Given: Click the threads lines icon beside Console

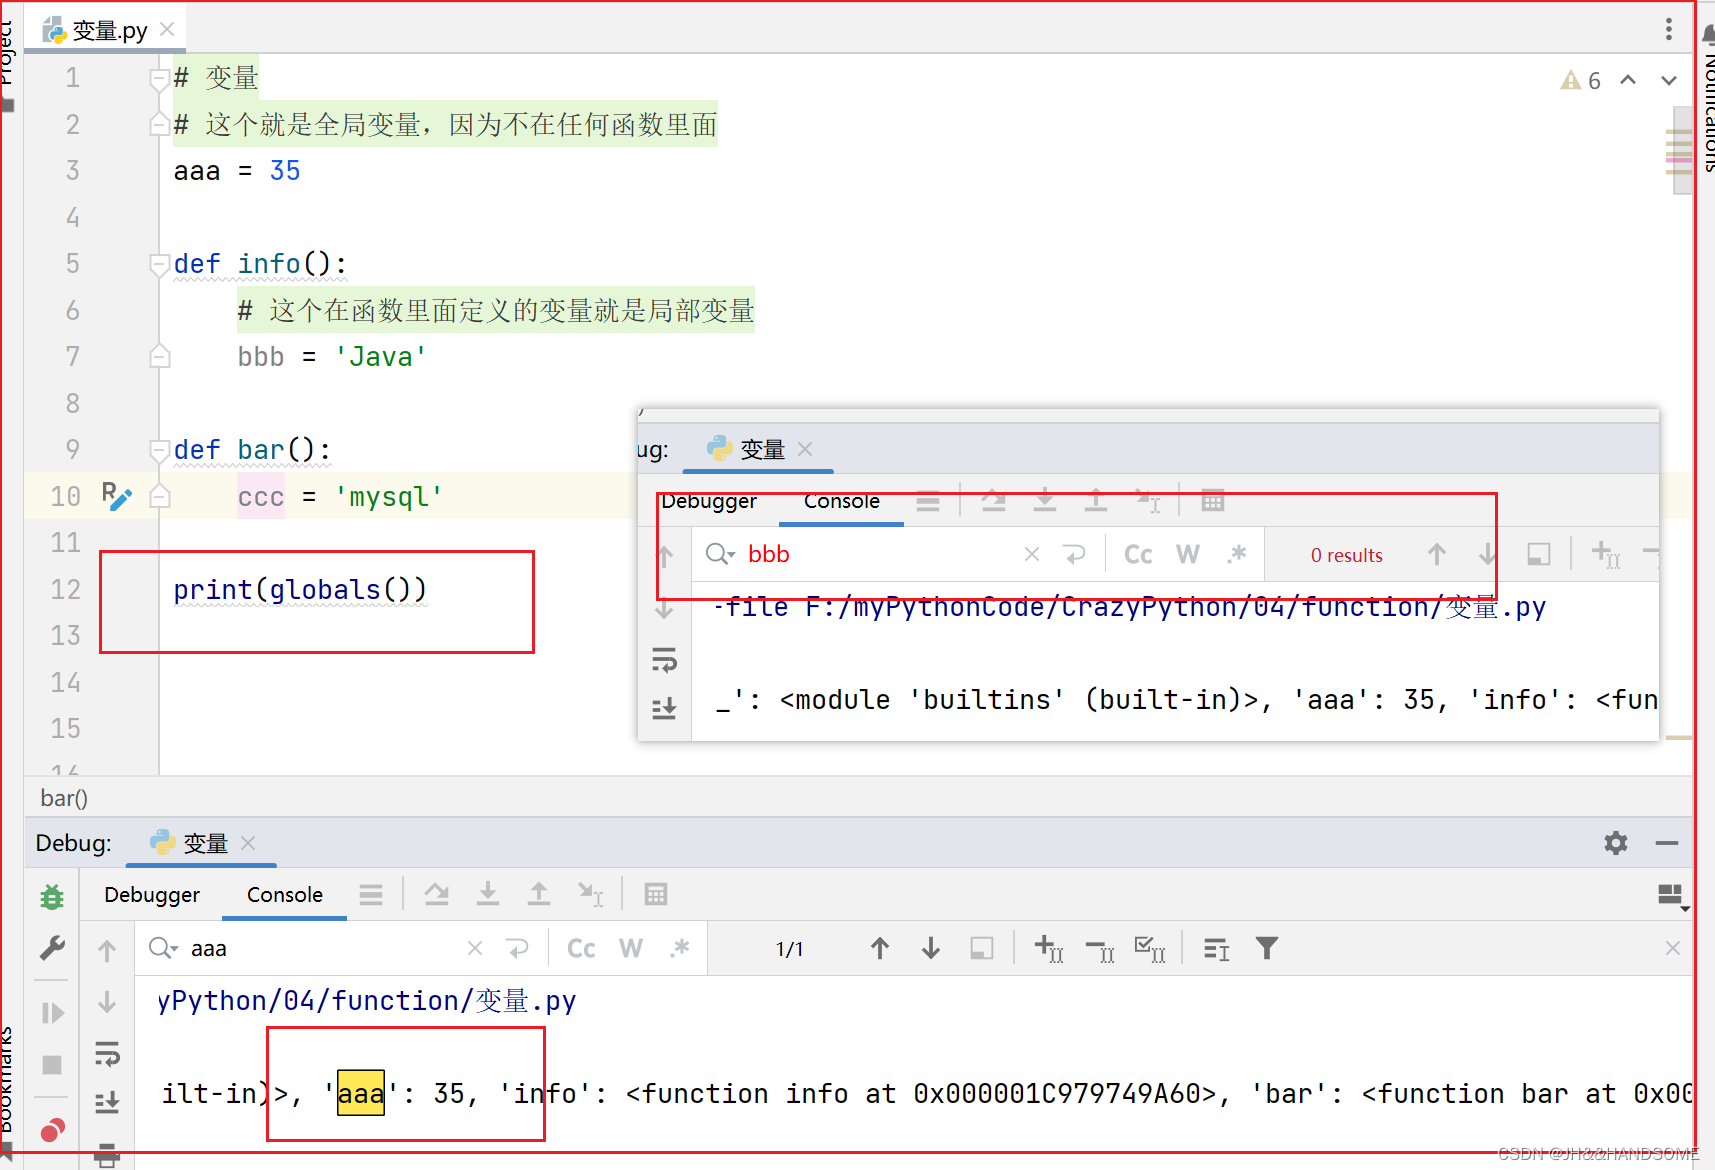Looking at the screenshot, I should (371, 895).
